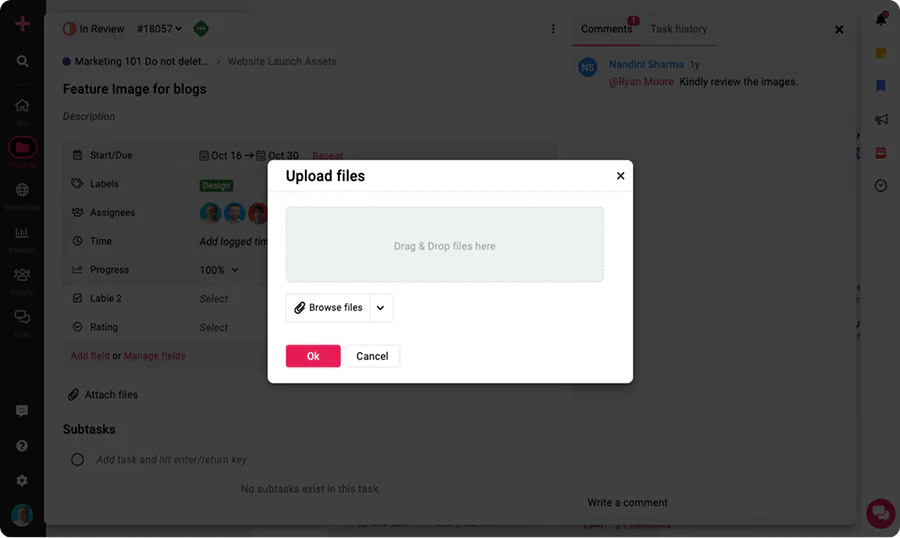Click the green diamond task icon
900x538 pixels.
tap(201, 29)
